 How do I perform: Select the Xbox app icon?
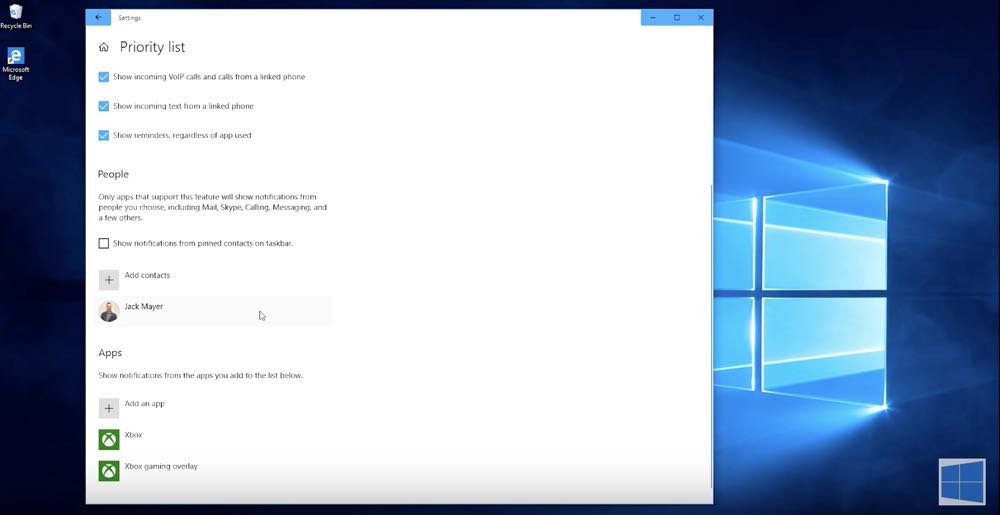pyautogui.click(x=109, y=439)
